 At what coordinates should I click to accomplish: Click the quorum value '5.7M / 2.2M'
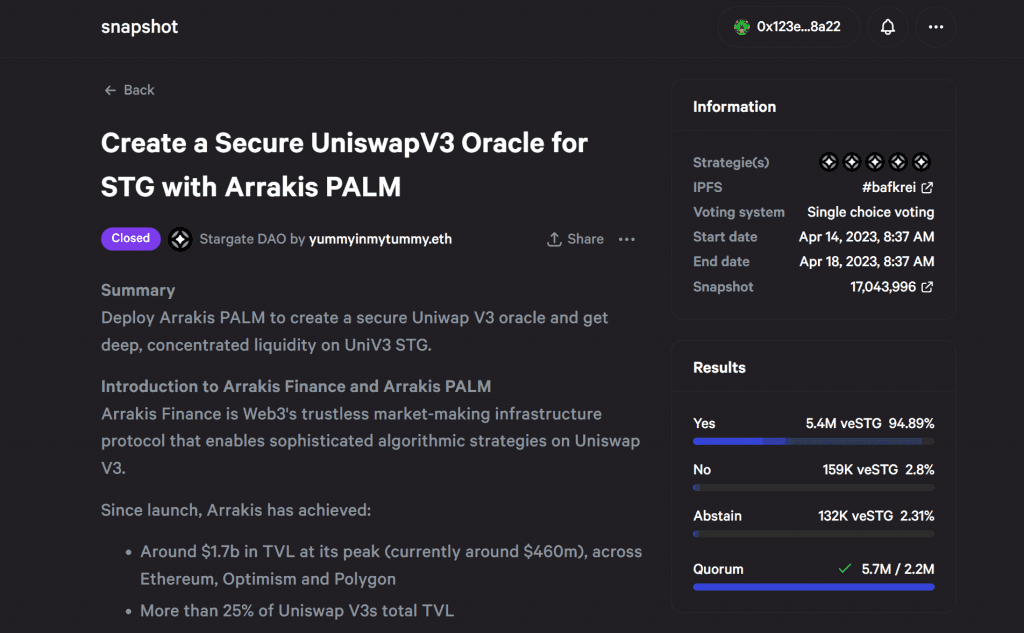pos(898,569)
